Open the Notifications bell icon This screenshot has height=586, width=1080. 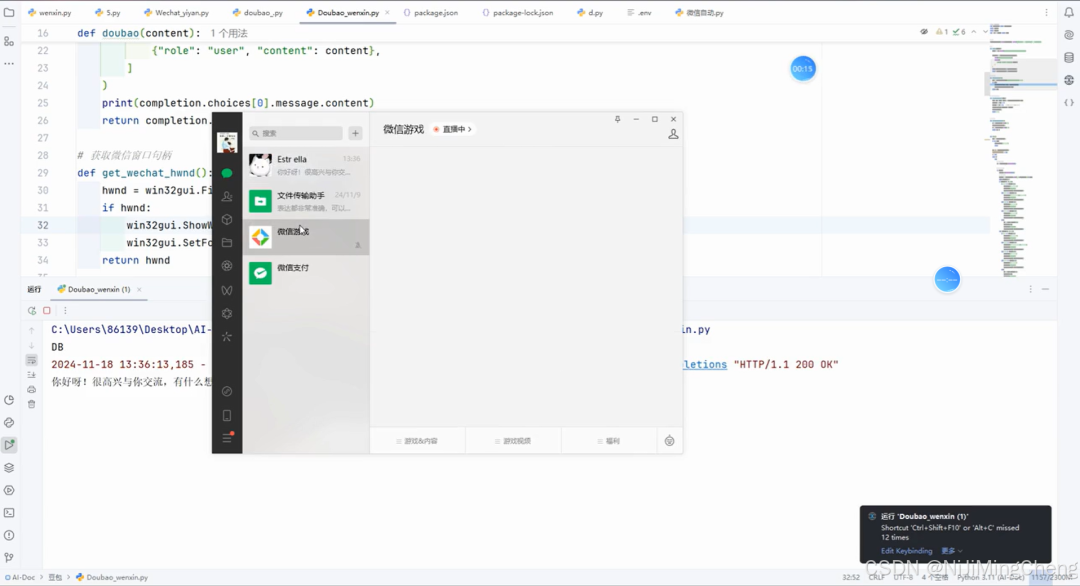(1069, 12)
